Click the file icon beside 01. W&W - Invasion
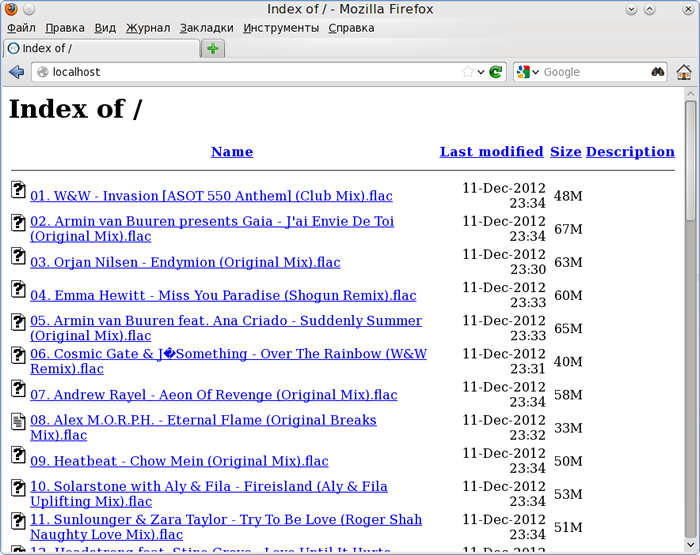The image size is (700, 555). click(18, 189)
